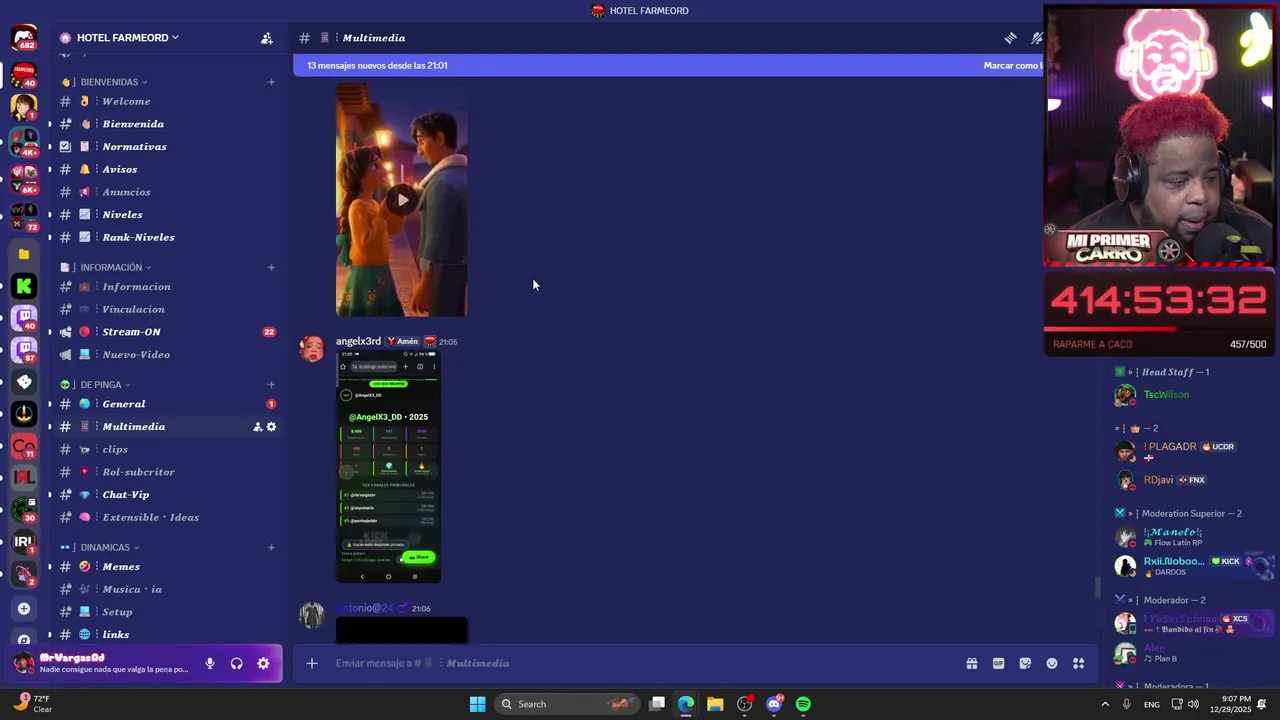Open volume control in system tray
The width and height of the screenshot is (1280, 720).
tap(1194, 704)
